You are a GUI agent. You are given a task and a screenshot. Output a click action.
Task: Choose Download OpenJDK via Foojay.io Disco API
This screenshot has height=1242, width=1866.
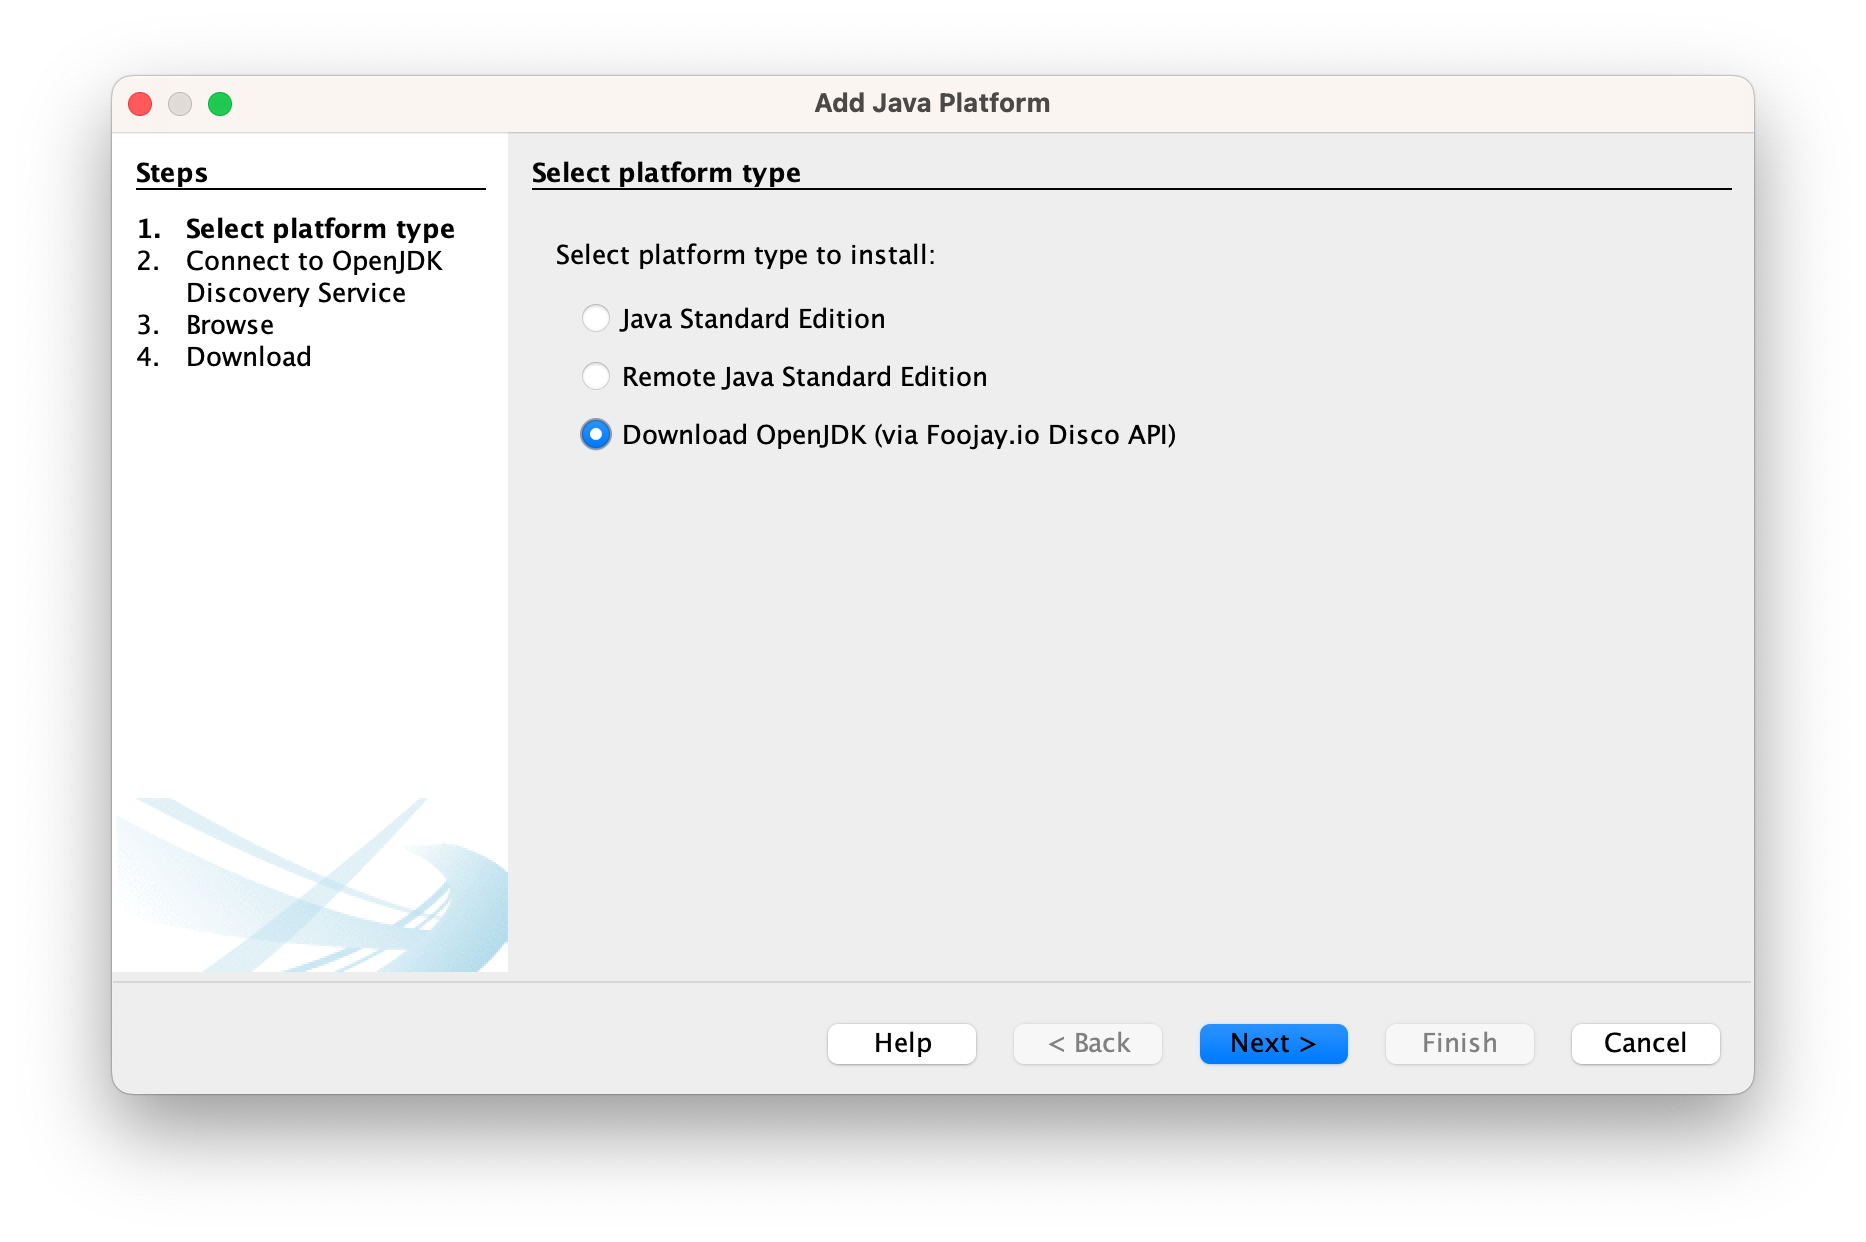pyautogui.click(x=596, y=435)
